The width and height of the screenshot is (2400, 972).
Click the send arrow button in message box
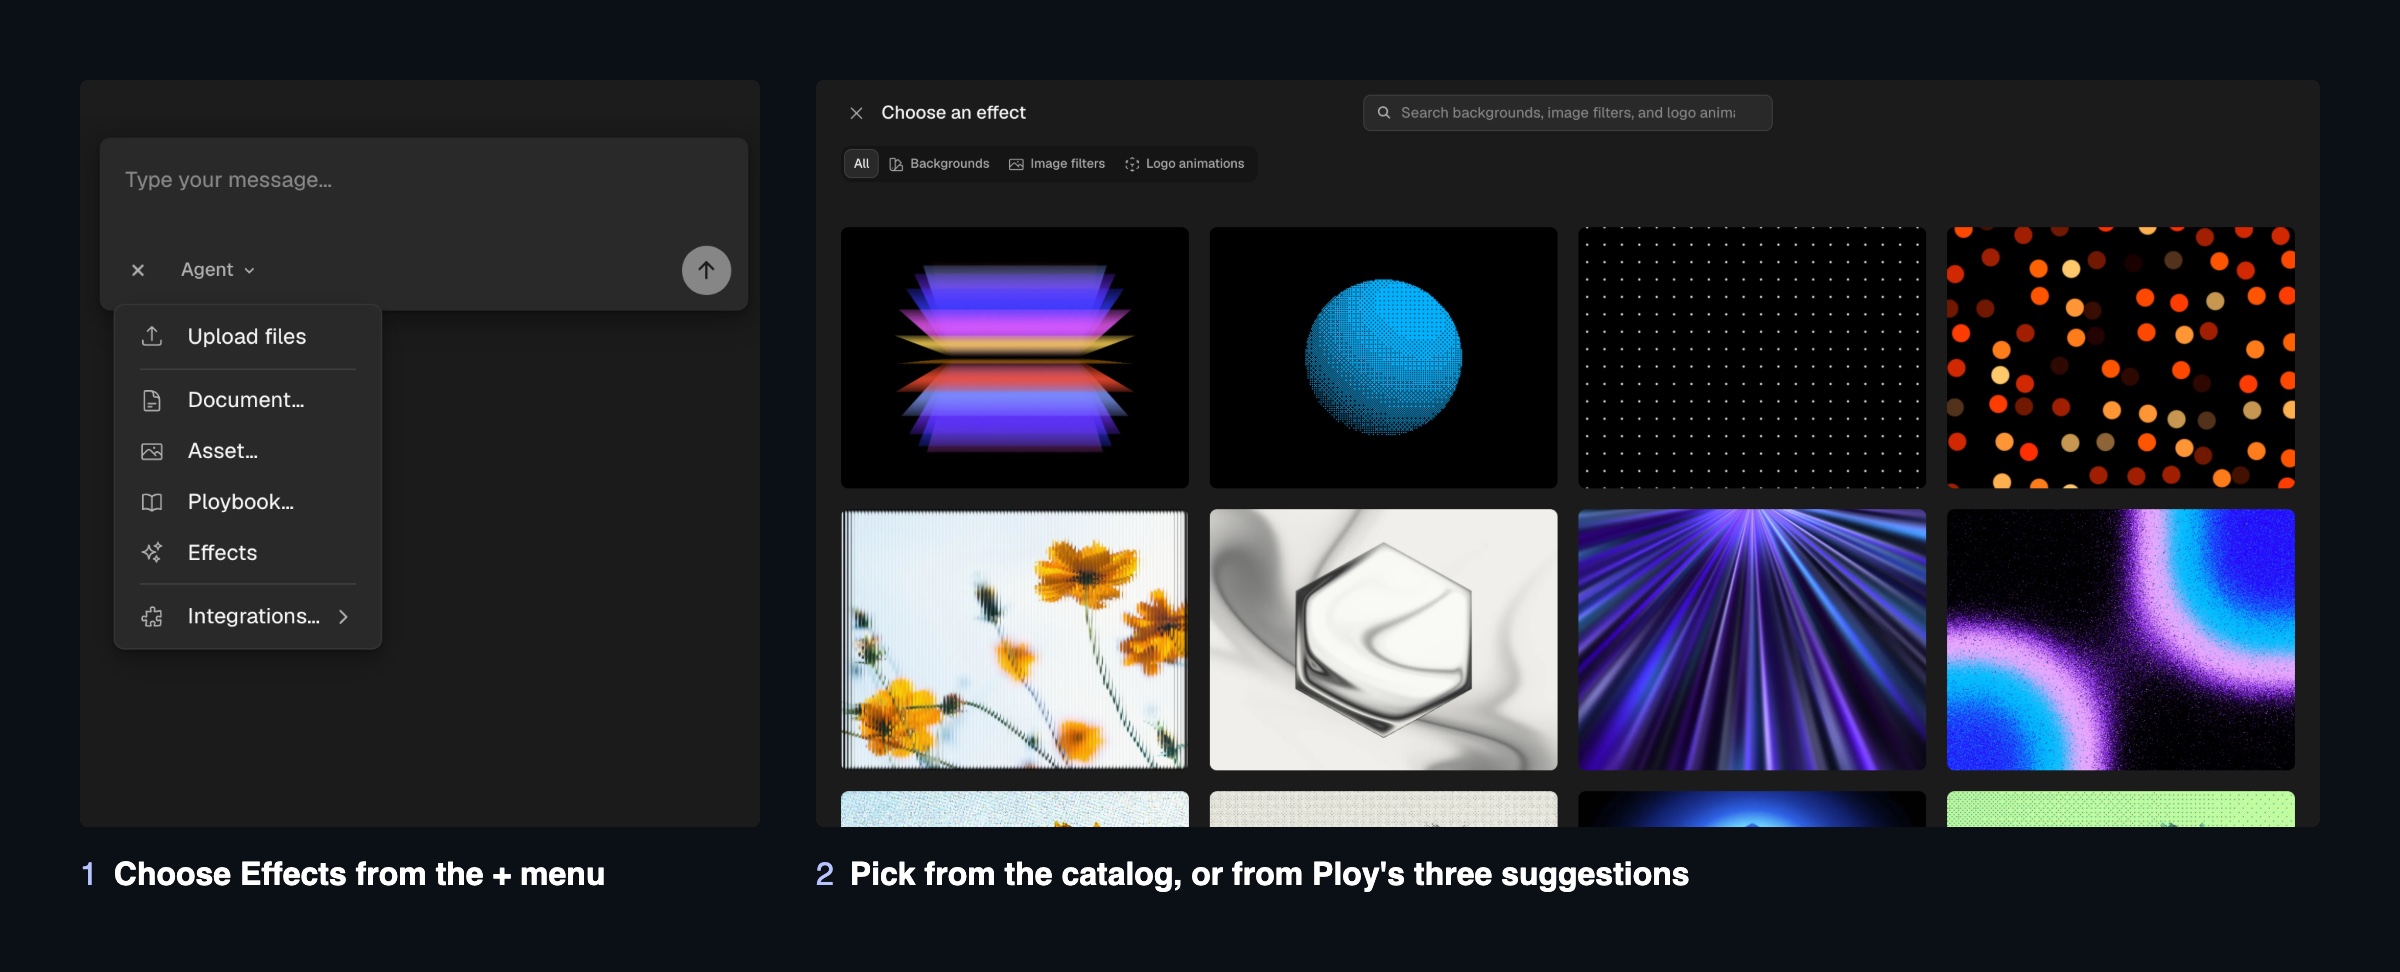pyautogui.click(x=706, y=270)
